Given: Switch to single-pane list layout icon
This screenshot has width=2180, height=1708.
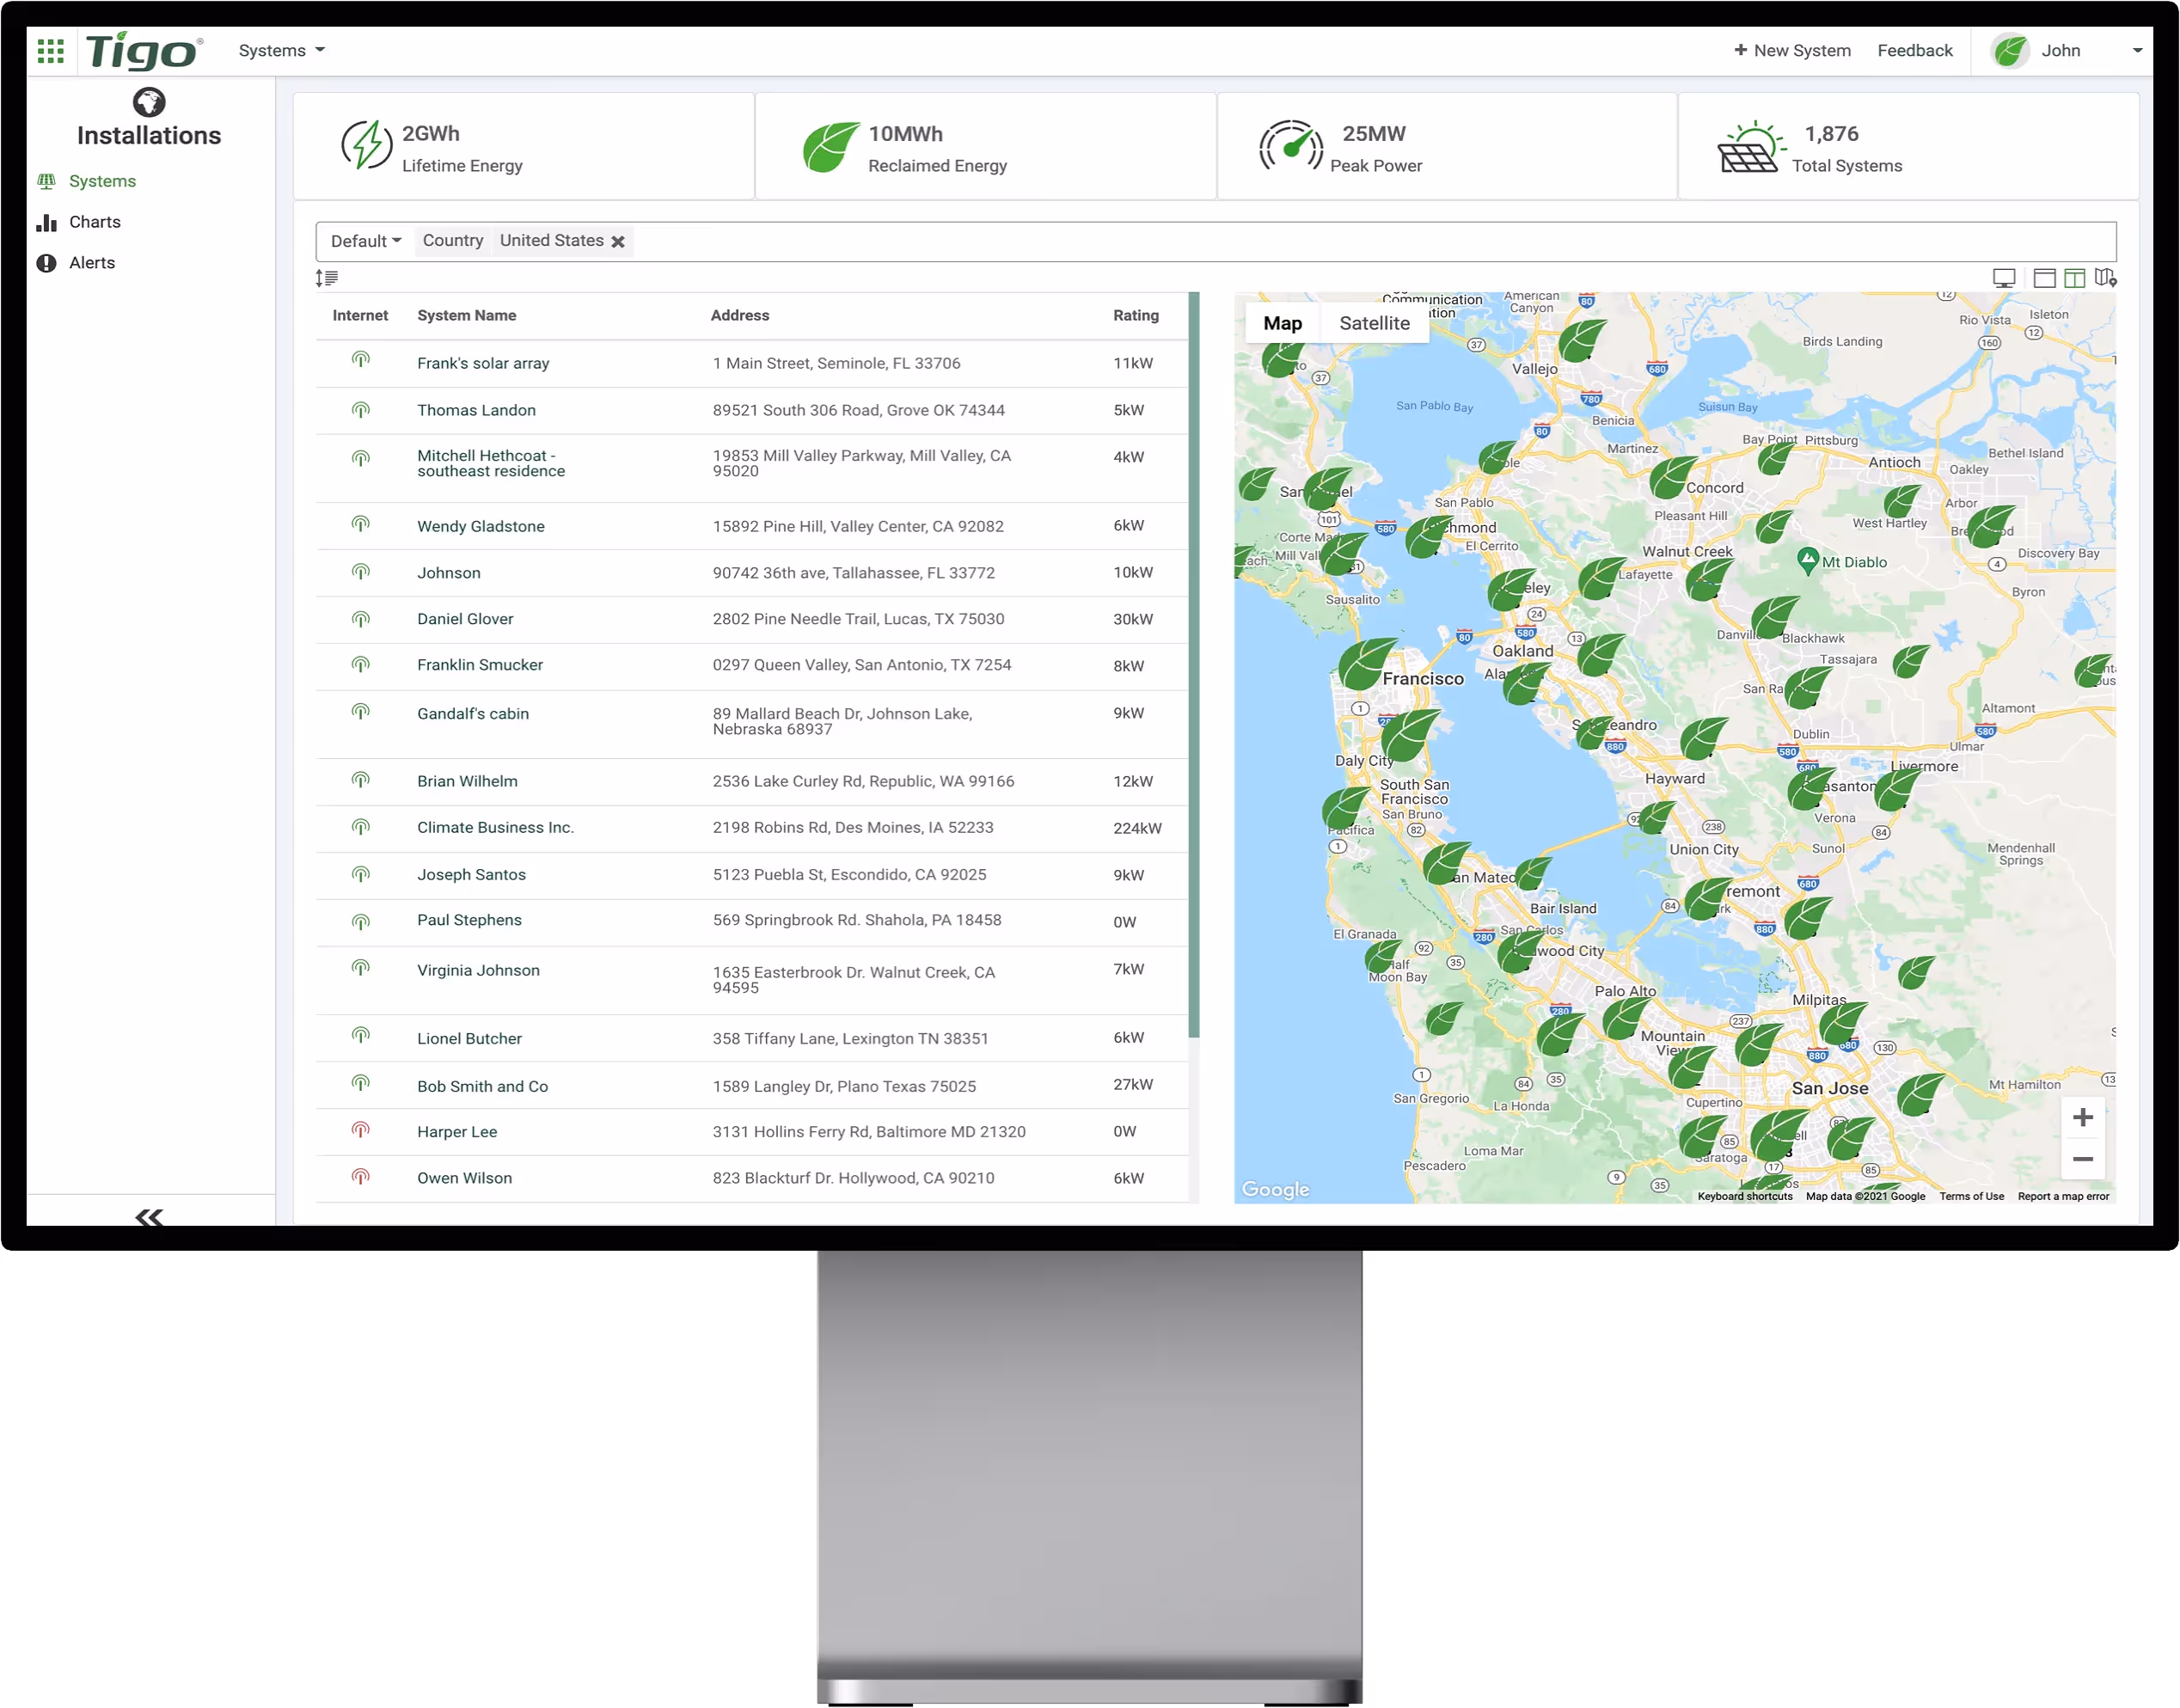Looking at the screenshot, I should (x=2044, y=278).
